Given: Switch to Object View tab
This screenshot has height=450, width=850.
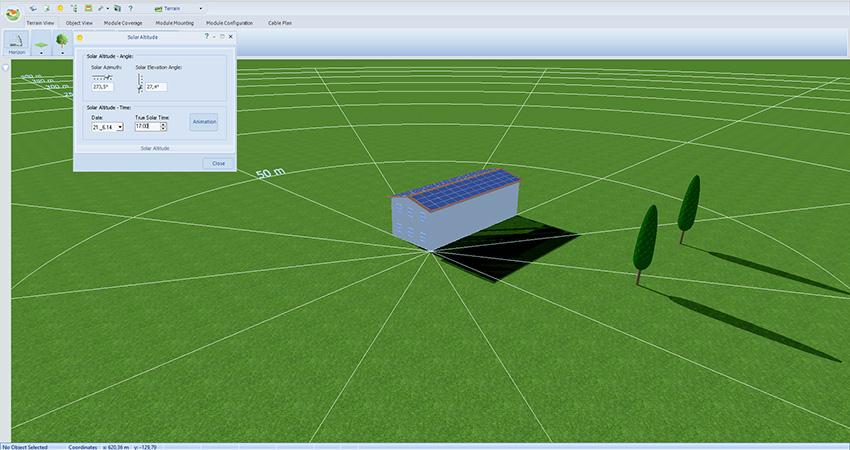Looking at the screenshot, I should pyautogui.click(x=79, y=23).
